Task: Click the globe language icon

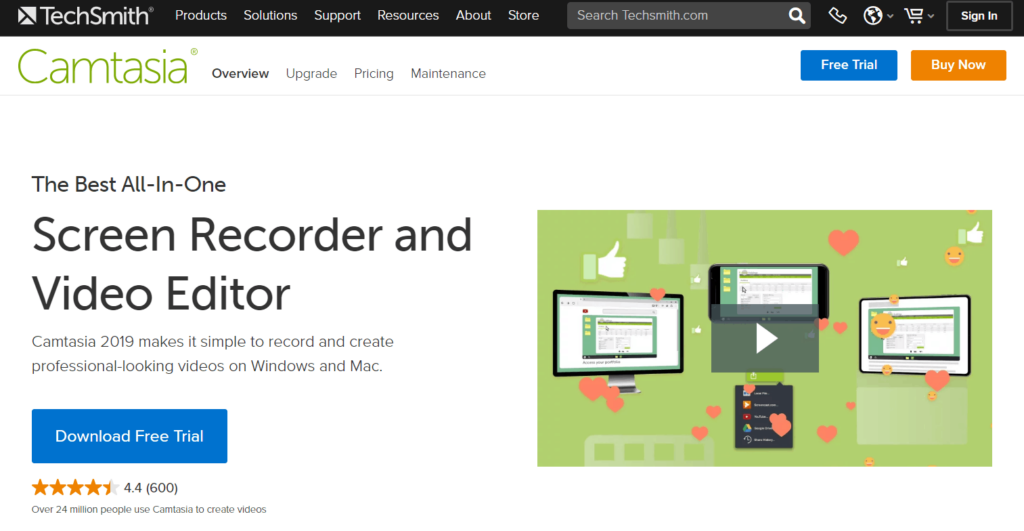Action: coord(872,16)
